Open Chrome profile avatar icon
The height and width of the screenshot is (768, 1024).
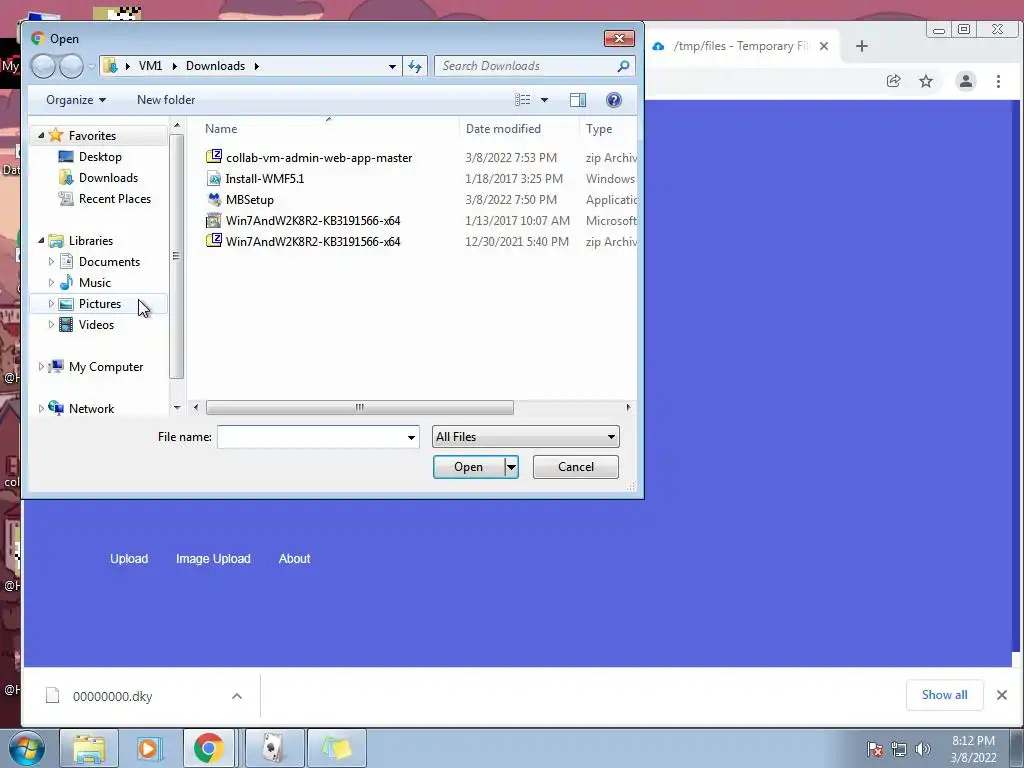[x=965, y=81]
